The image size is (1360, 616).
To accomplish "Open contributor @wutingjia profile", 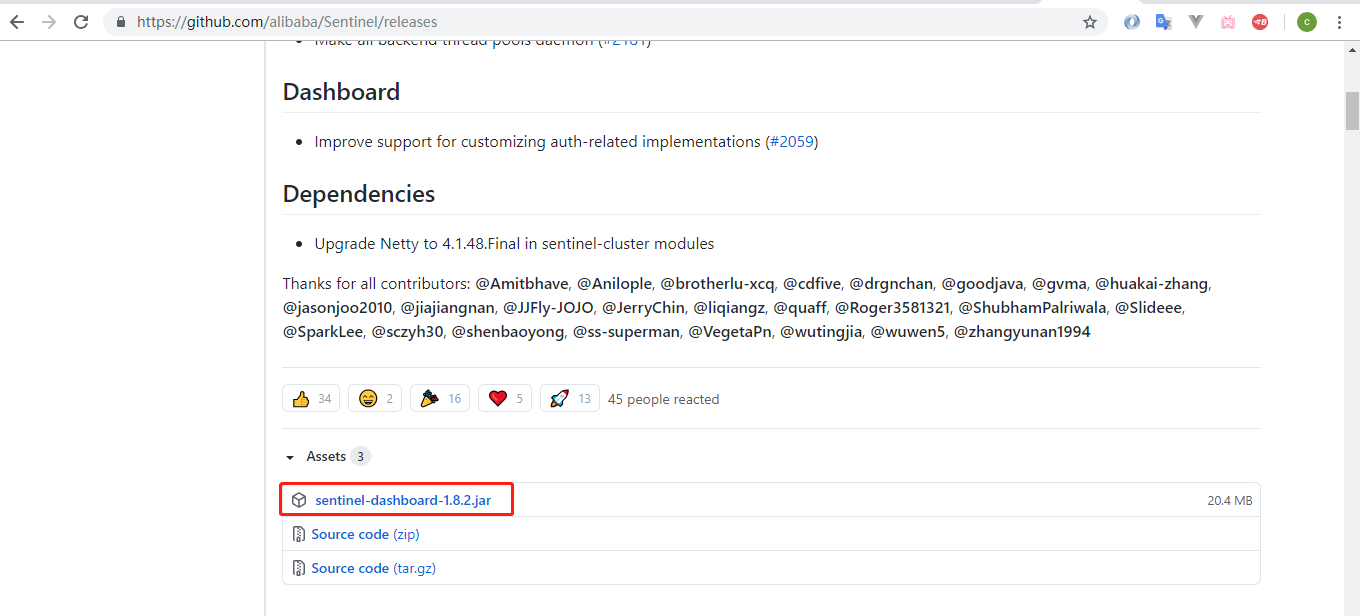I will 821,332.
